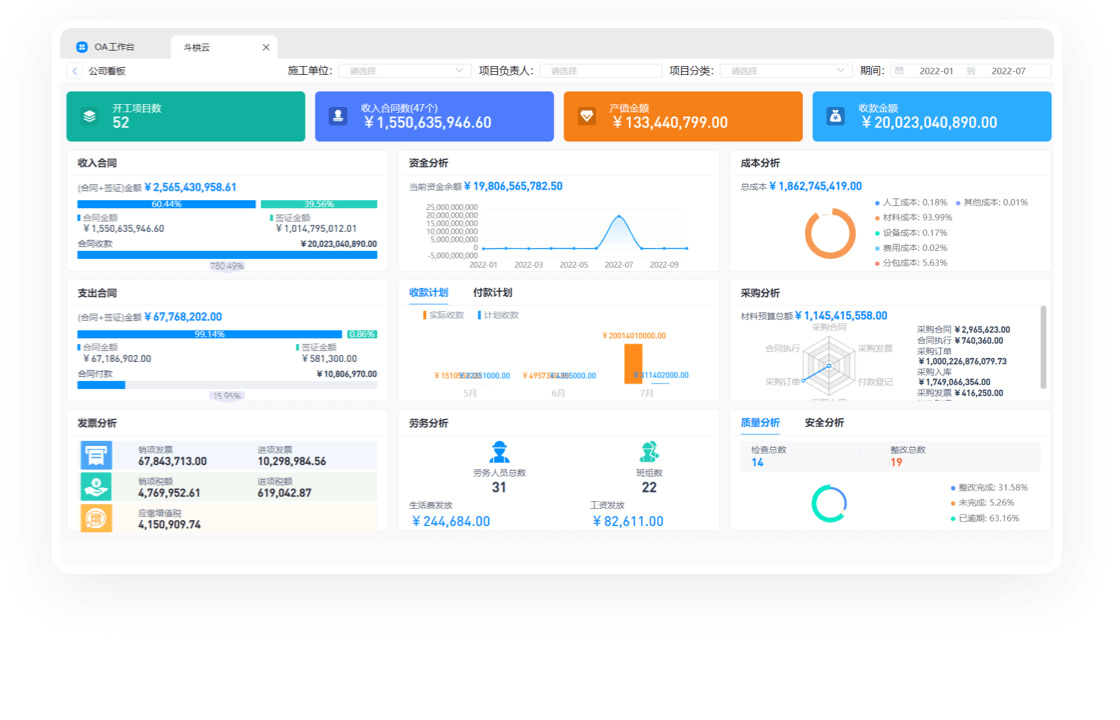Click the 项目负责人 input field

pos(601,71)
